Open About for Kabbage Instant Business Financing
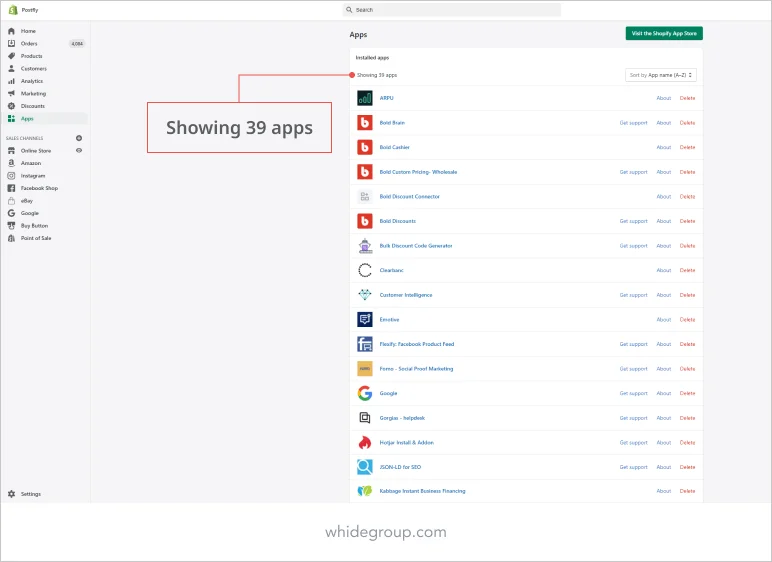This screenshot has width=772, height=562. click(x=664, y=491)
